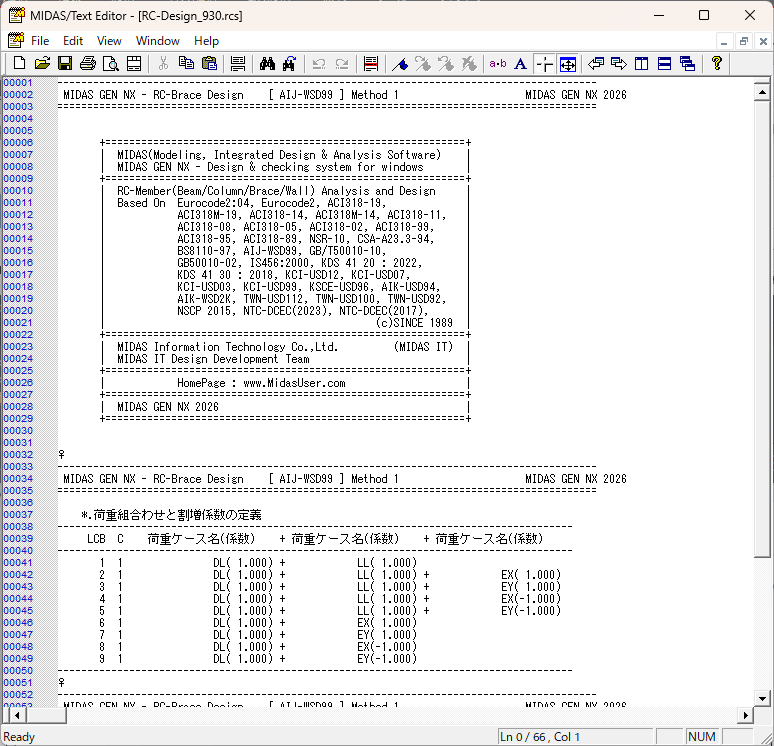Toggle whitespace display with the a·b icon
774x746 pixels.
point(498,64)
